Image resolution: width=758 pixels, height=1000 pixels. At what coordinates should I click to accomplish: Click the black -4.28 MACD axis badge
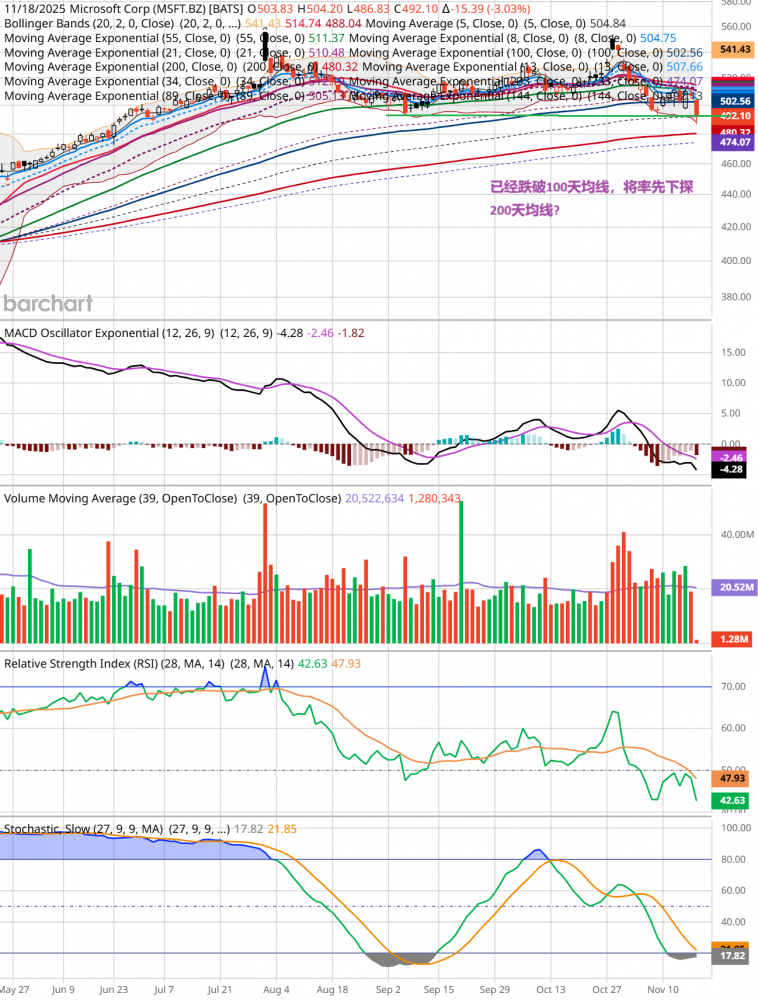pyautogui.click(x=729, y=470)
